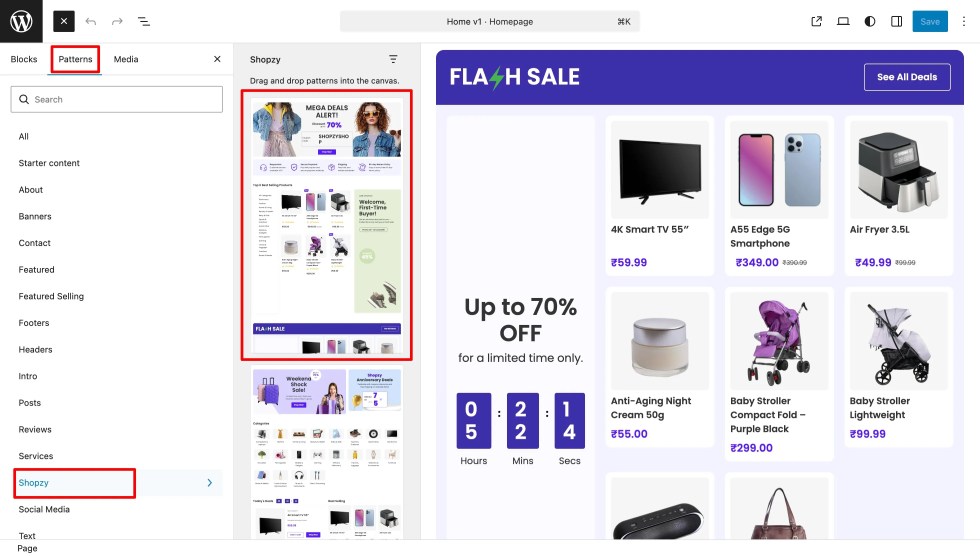Click the Save button
The image size is (980, 556).
[x=929, y=21]
